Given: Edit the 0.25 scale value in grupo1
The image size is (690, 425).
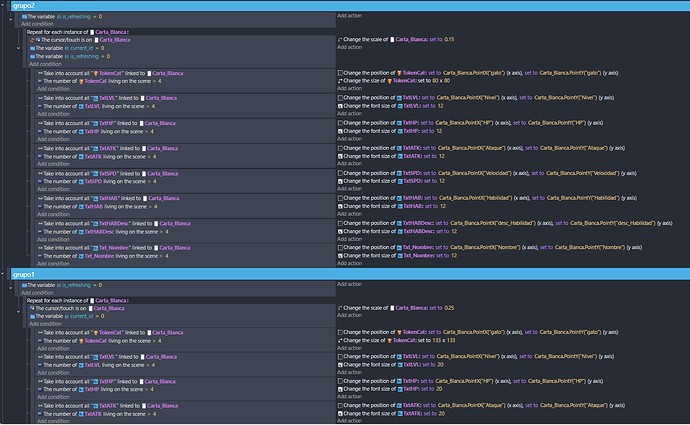Looking at the screenshot, I should (x=449, y=307).
